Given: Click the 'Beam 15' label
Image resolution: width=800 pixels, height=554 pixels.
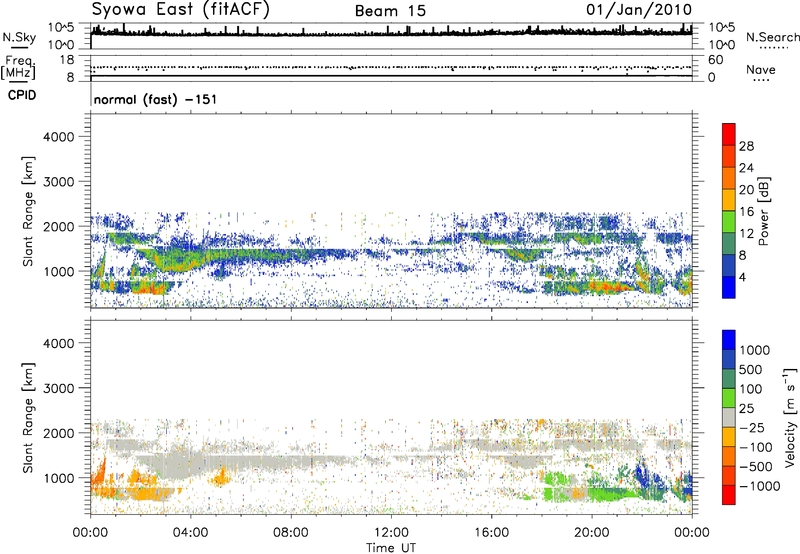Looking at the screenshot, I should tap(390, 11).
